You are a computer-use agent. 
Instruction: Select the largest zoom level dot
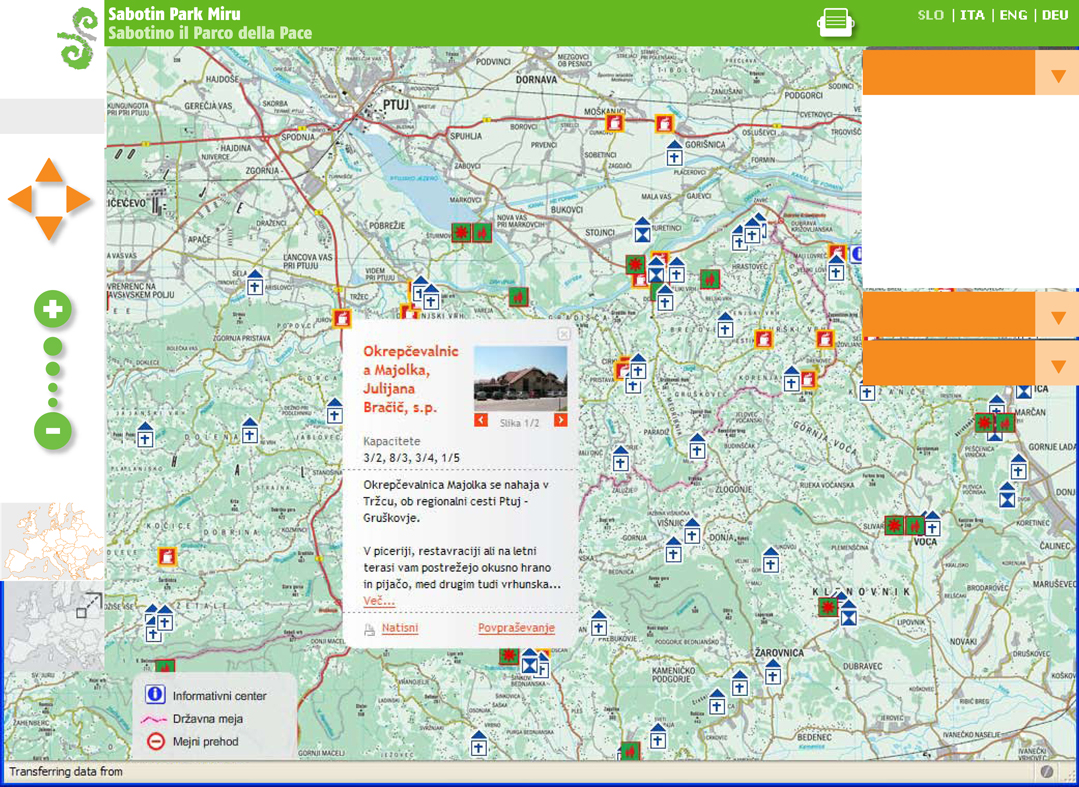(x=53, y=347)
